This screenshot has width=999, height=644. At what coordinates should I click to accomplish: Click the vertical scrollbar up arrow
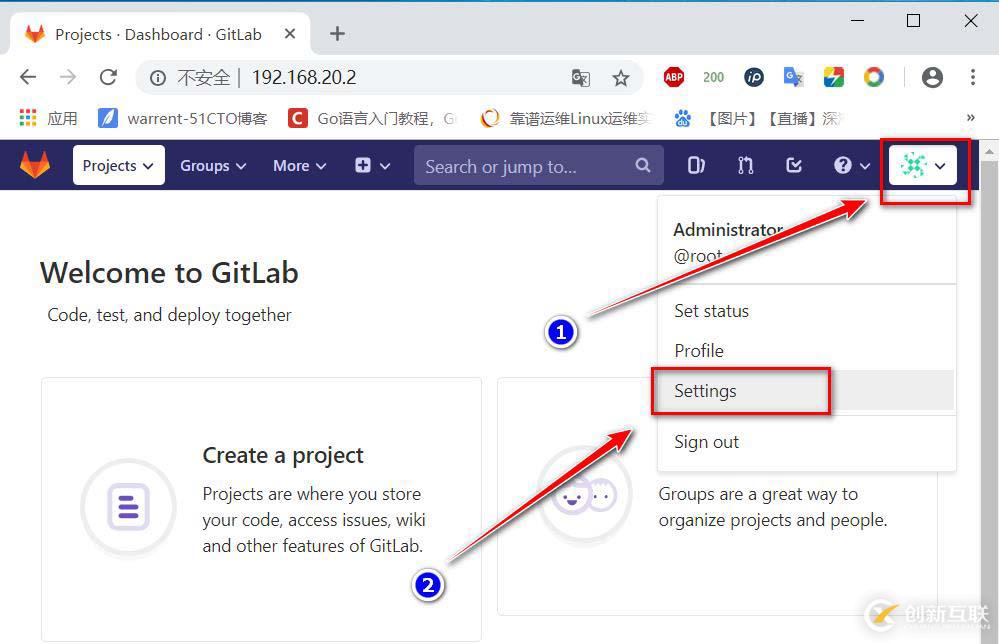coord(989,152)
